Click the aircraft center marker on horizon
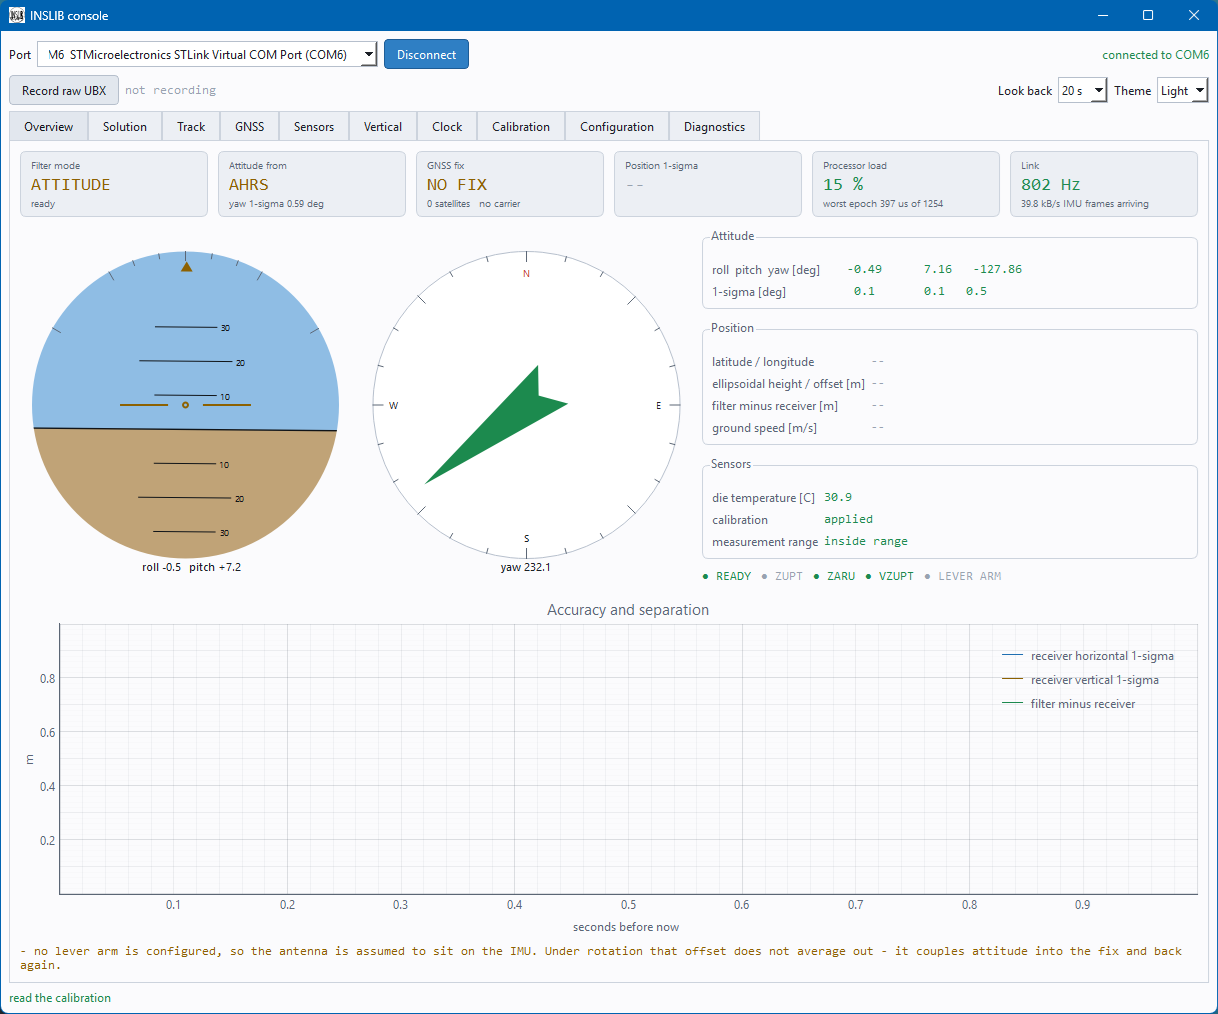Viewport: 1218px width, 1014px height. pos(185,405)
